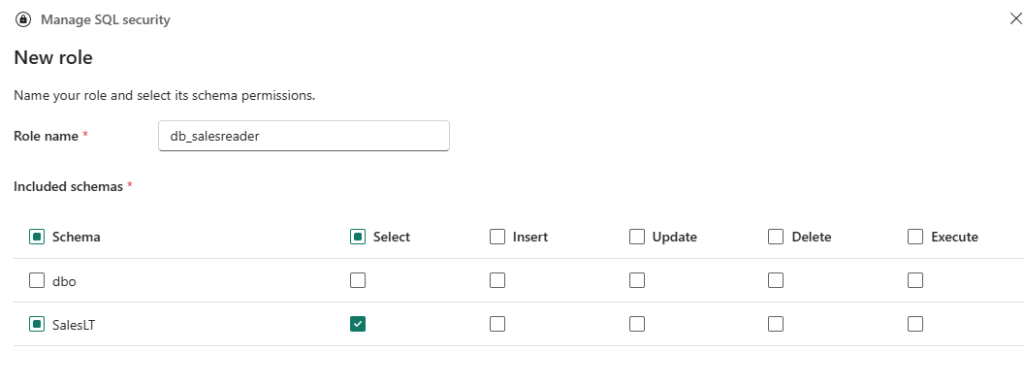Enable Insert permission for SalesLT

(x=498, y=323)
